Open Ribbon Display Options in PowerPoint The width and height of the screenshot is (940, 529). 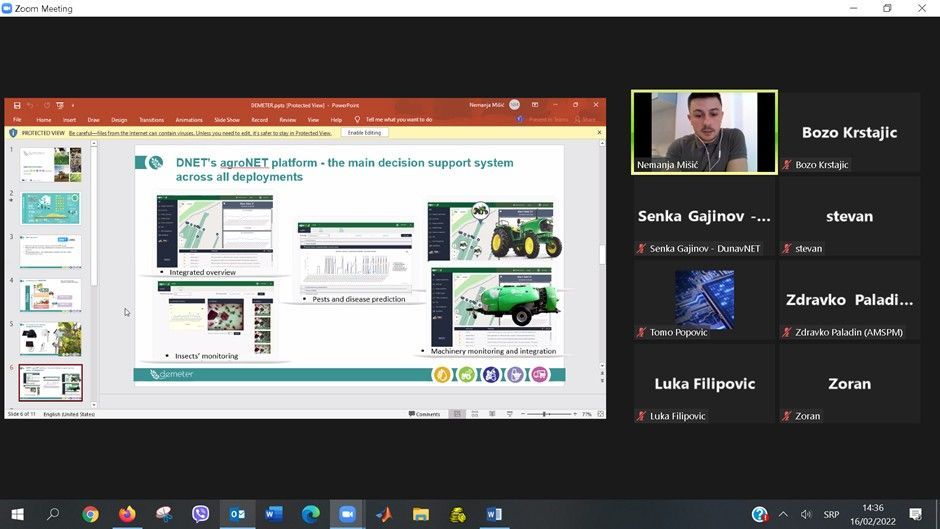tap(535, 105)
